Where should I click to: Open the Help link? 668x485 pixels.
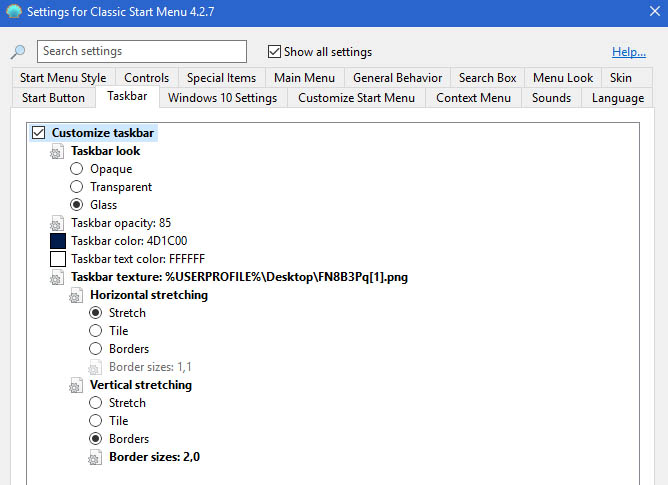point(628,52)
